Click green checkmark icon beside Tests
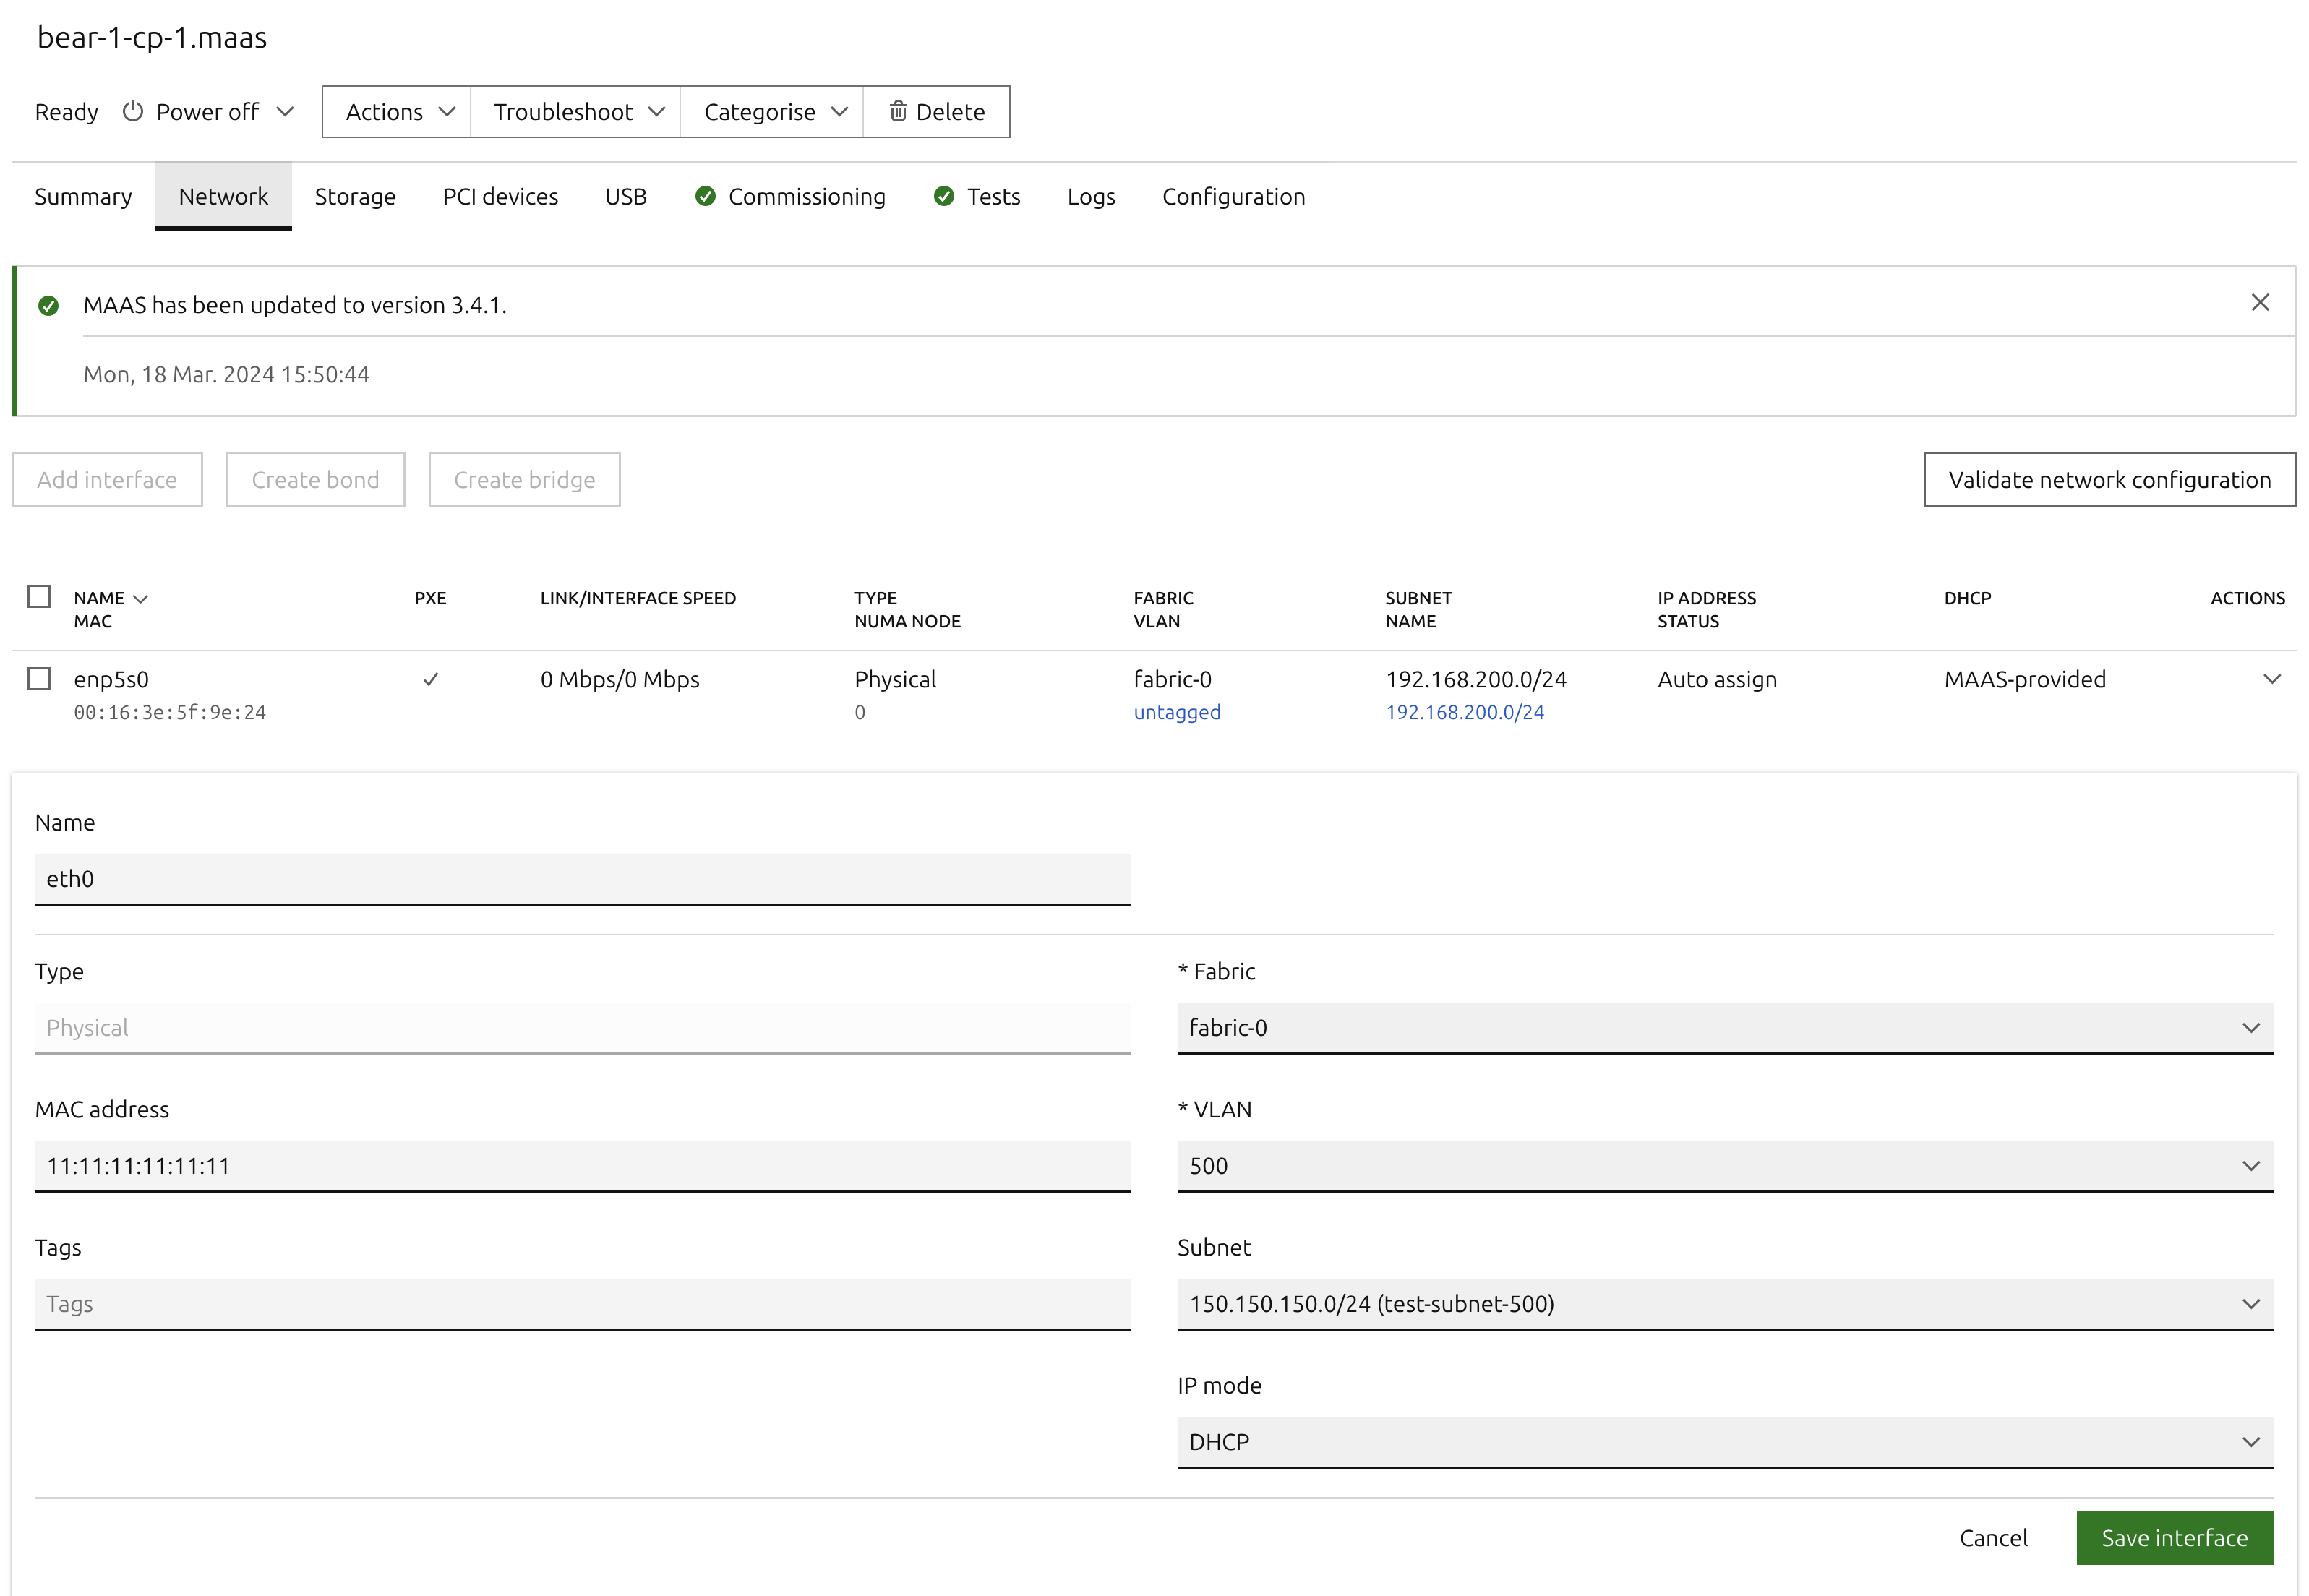 (943, 196)
